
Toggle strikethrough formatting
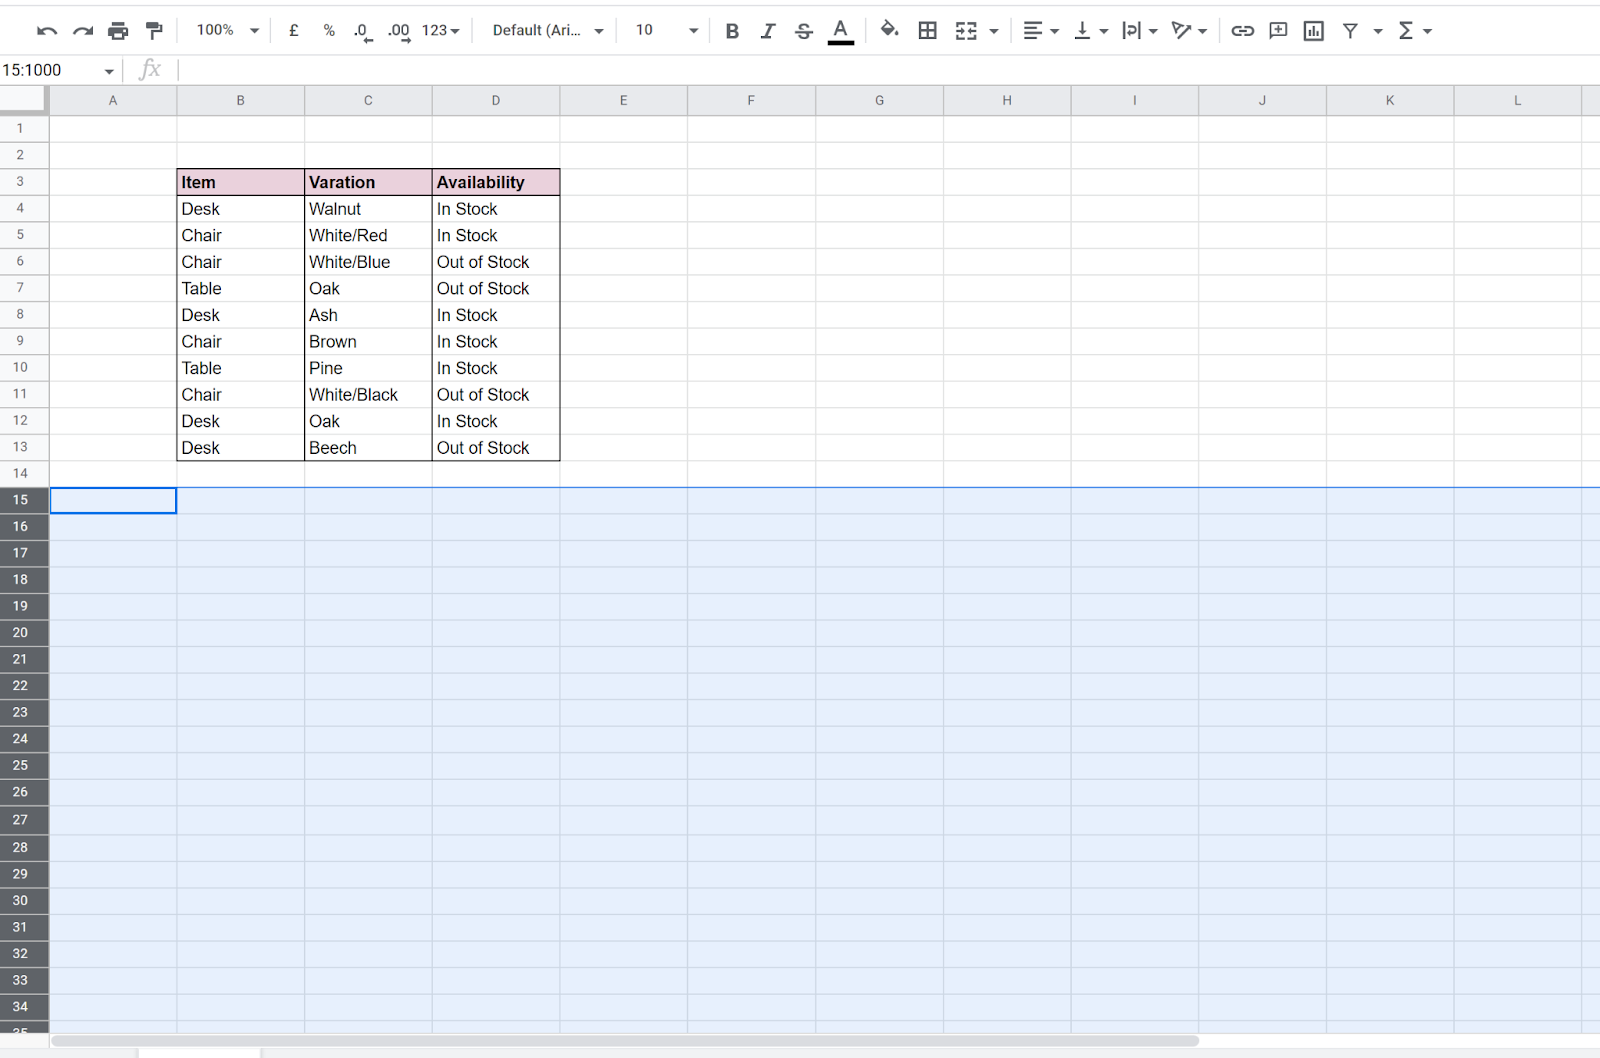pos(804,30)
